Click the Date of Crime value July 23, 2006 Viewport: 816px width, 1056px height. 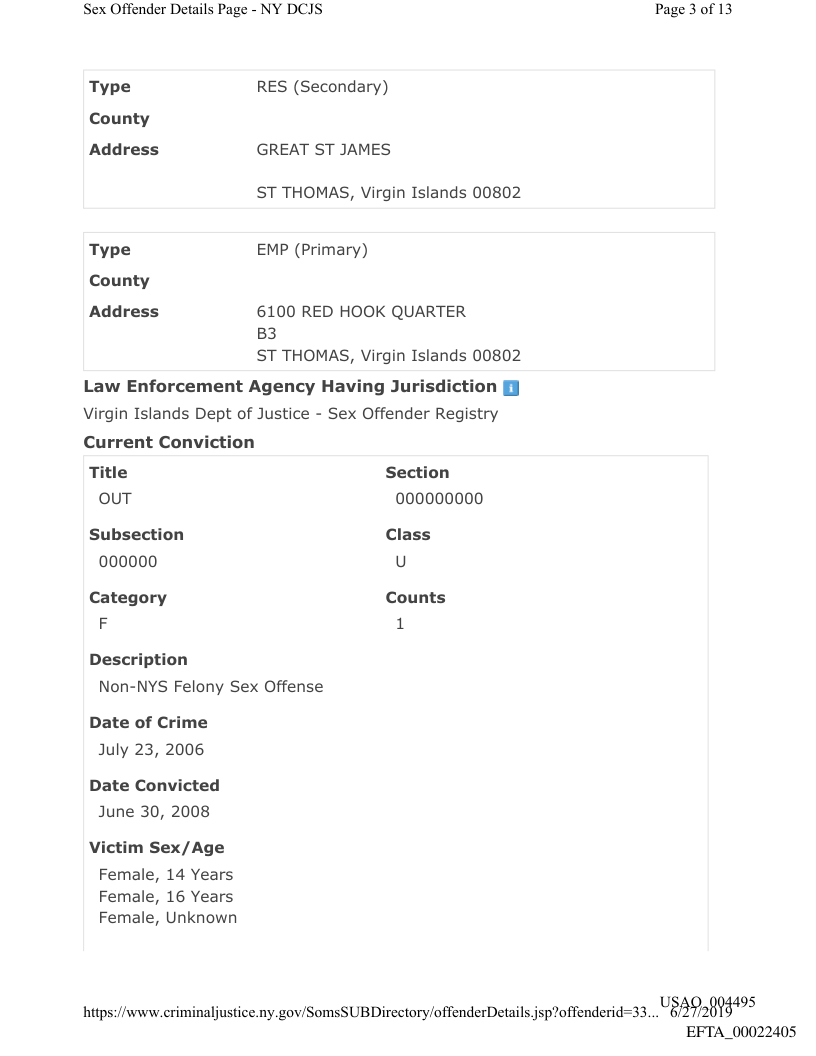(152, 749)
